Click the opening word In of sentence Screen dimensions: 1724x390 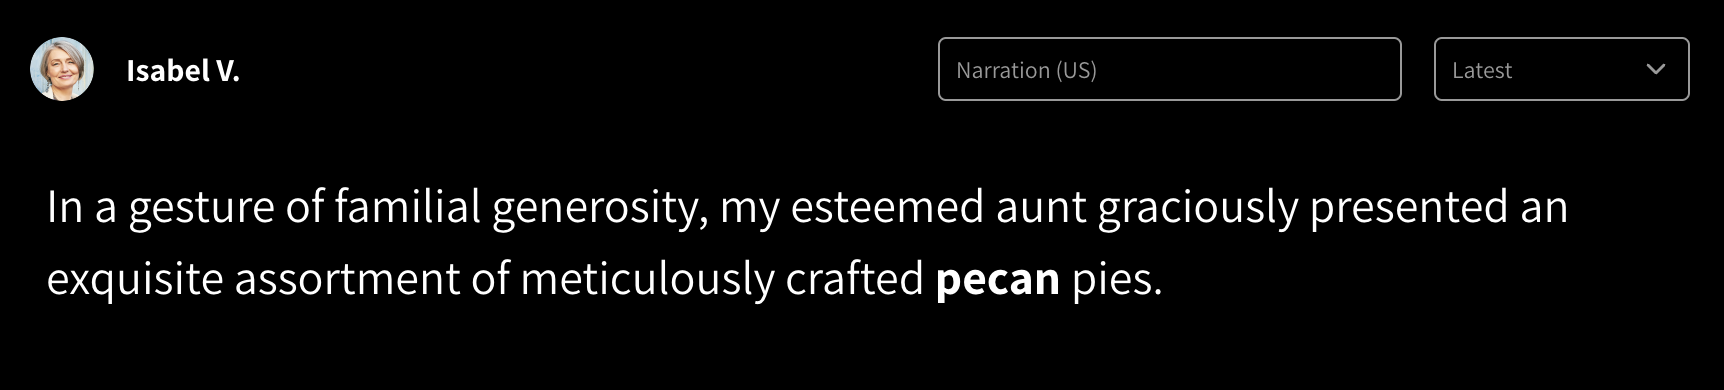click(64, 207)
